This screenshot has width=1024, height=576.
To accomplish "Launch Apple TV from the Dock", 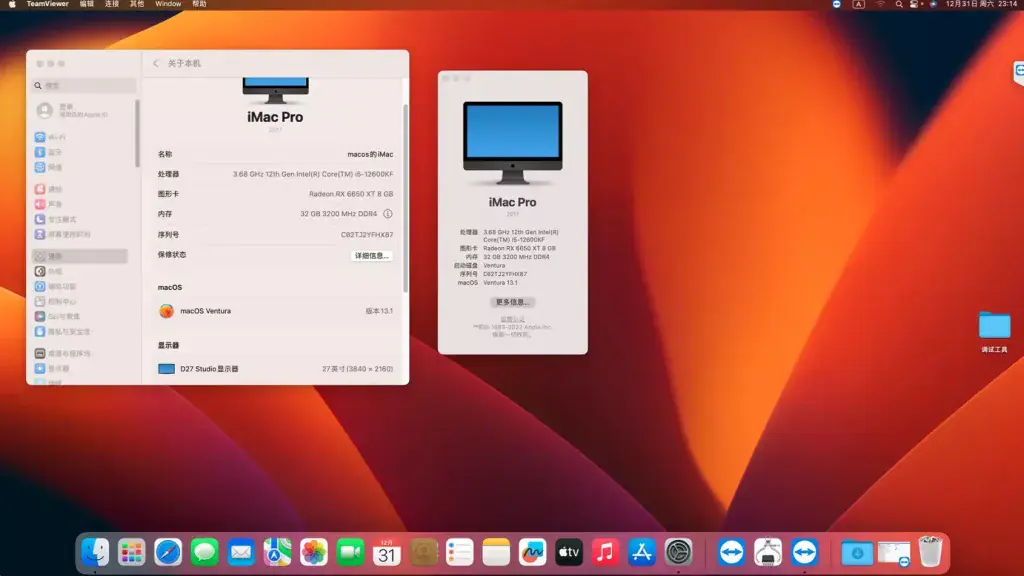I will pyautogui.click(x=569, y=552).
